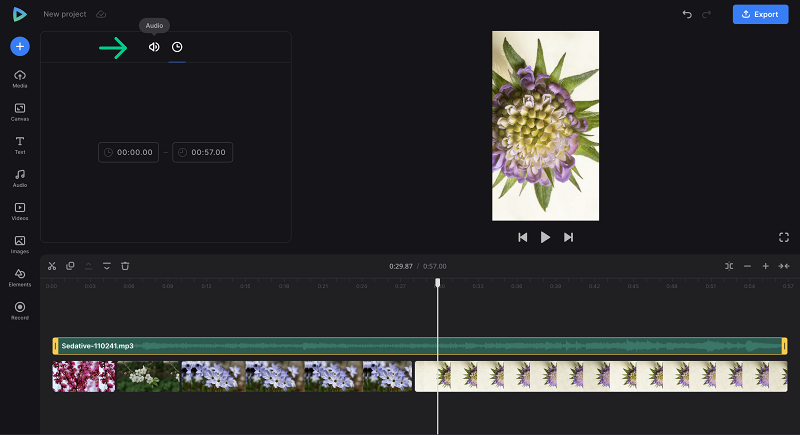800x435 pixels.
Task: Open the Audio sidebar panel
Action: coord(20,178)
